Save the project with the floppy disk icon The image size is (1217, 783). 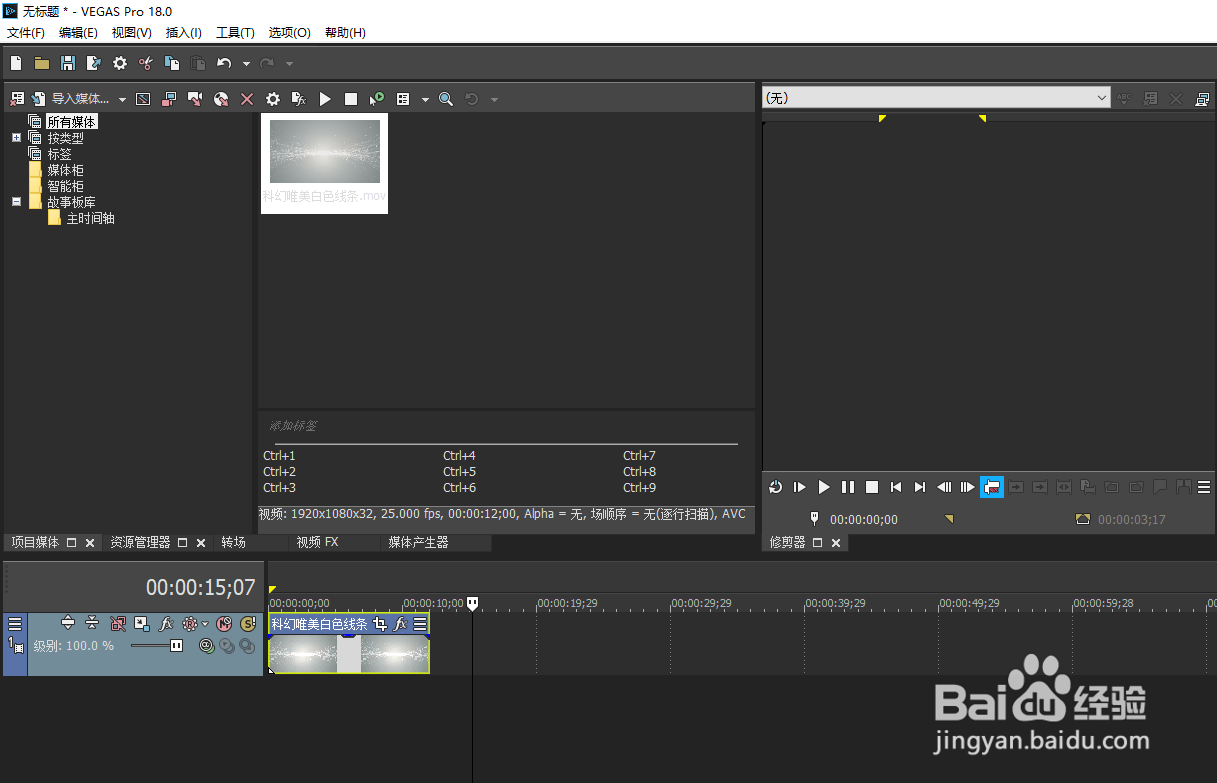[x=68, y=63]
